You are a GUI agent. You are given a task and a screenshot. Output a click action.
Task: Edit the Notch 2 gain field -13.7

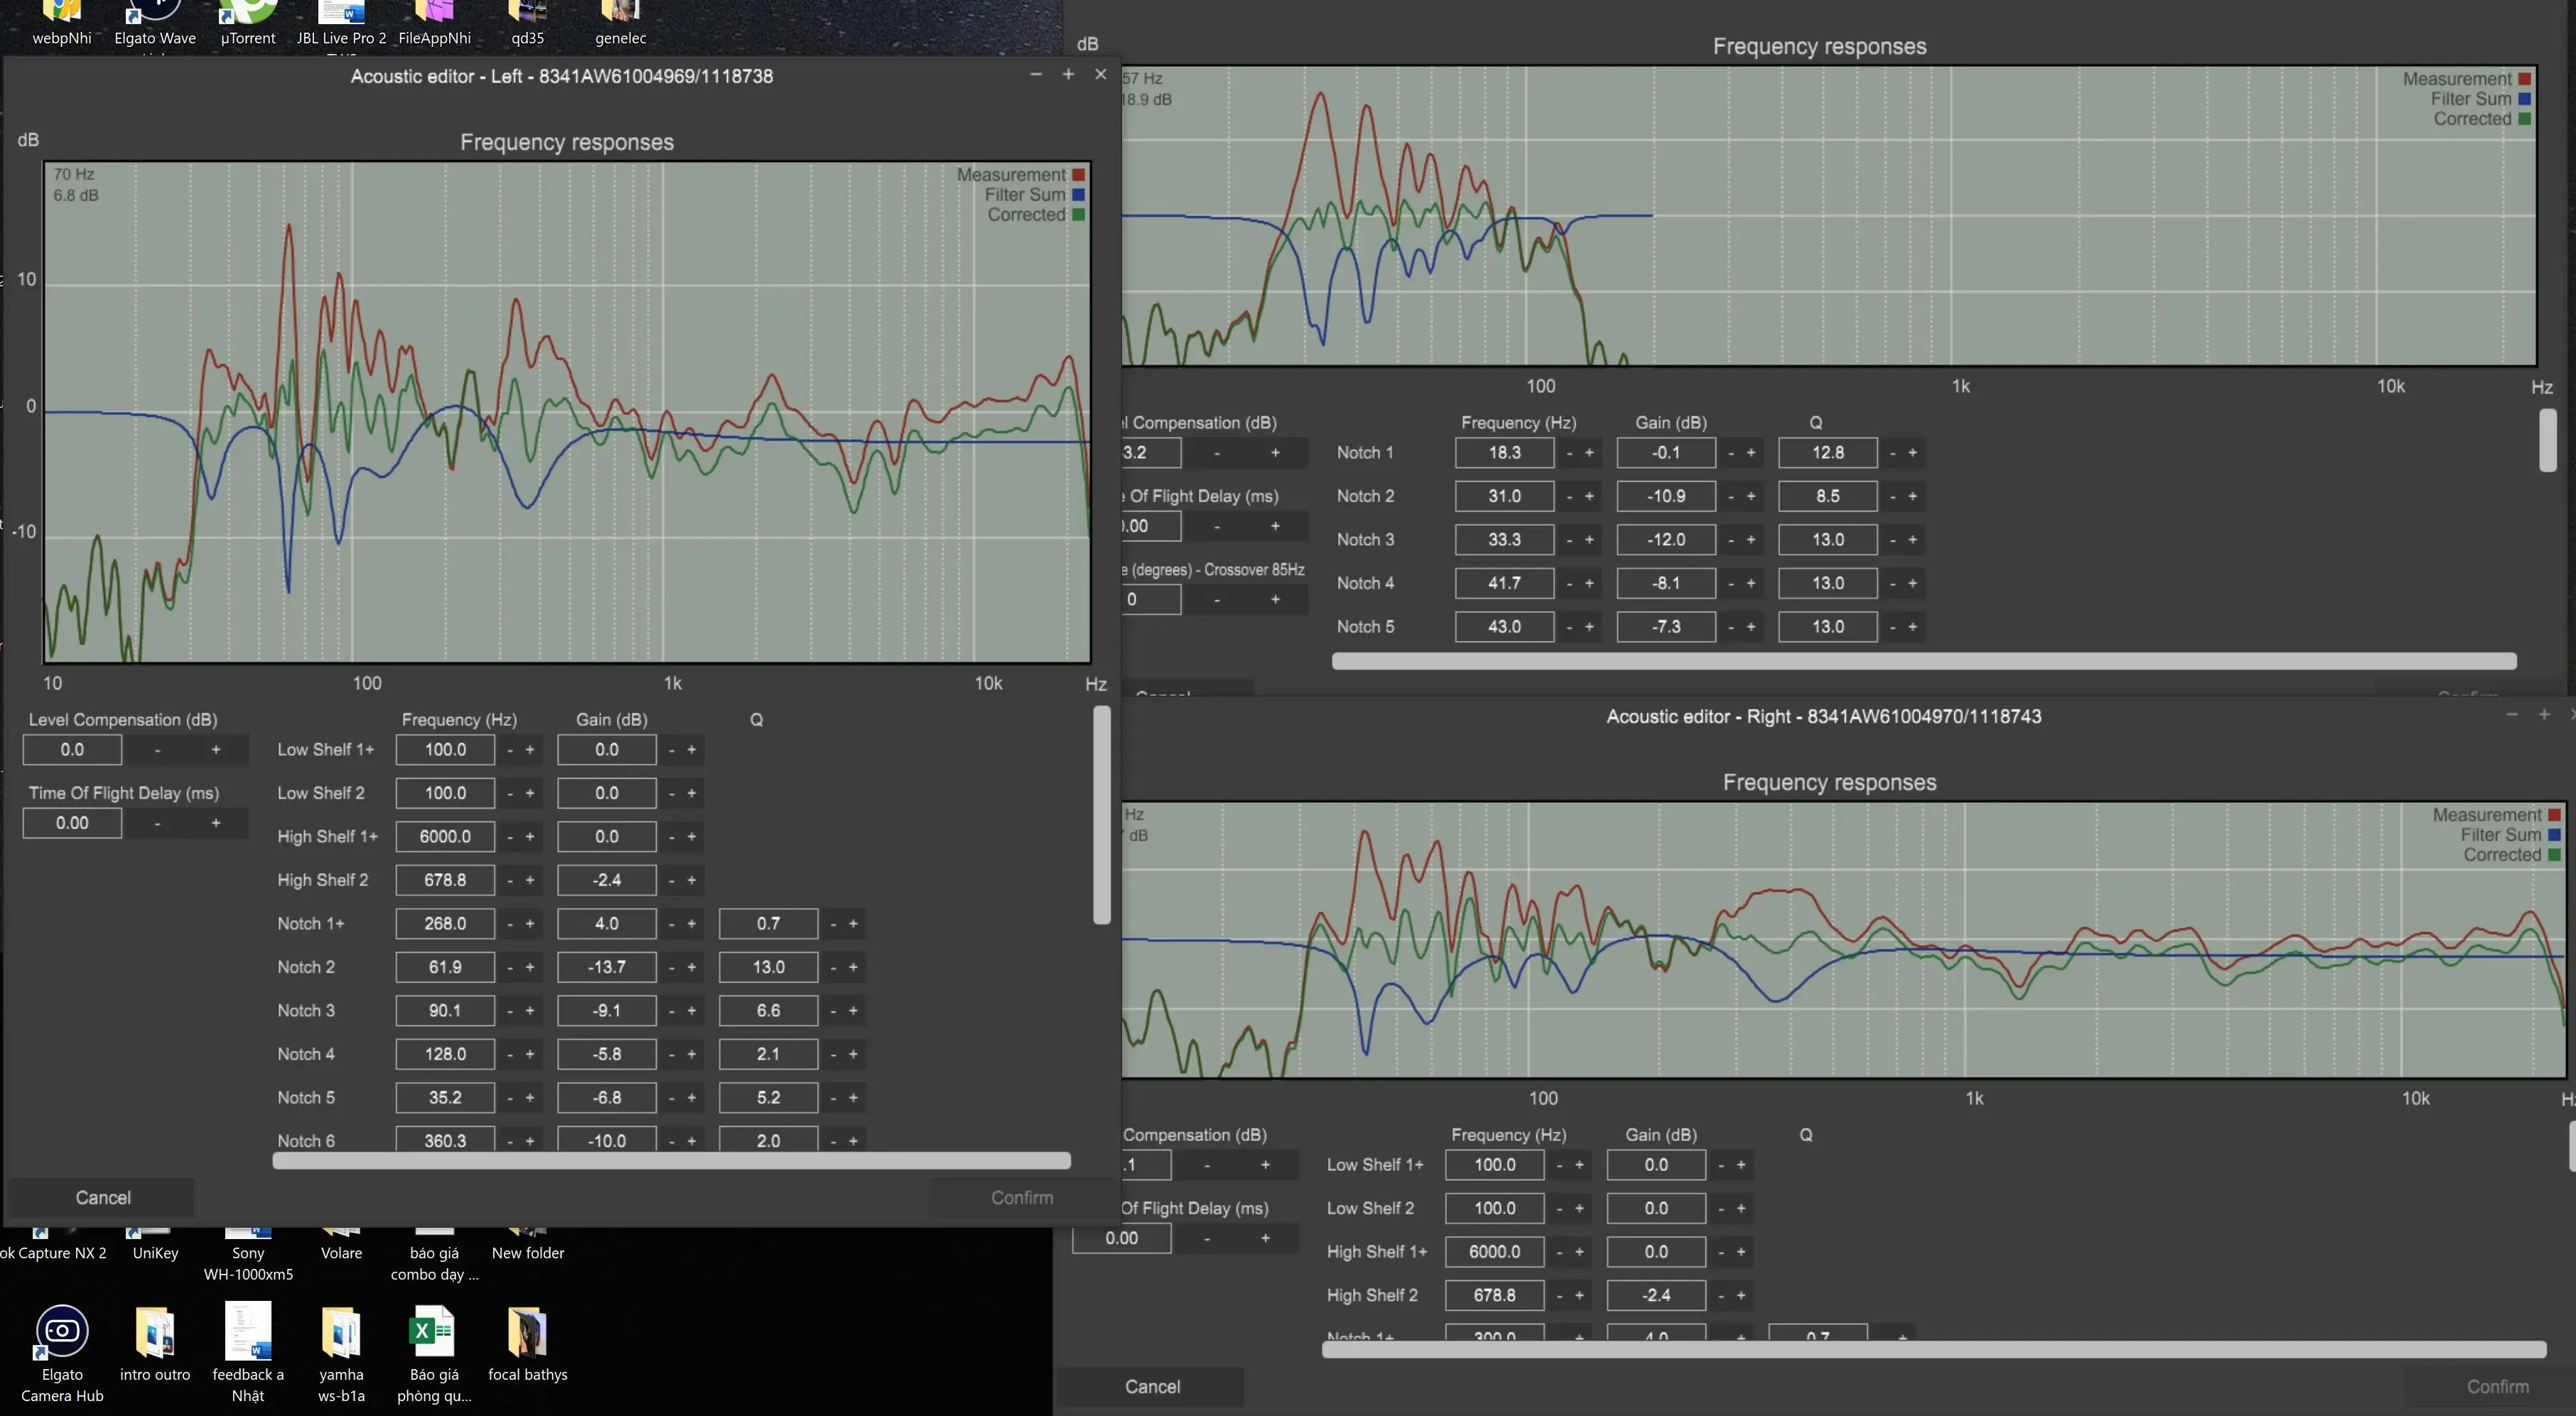coord(607,967)
